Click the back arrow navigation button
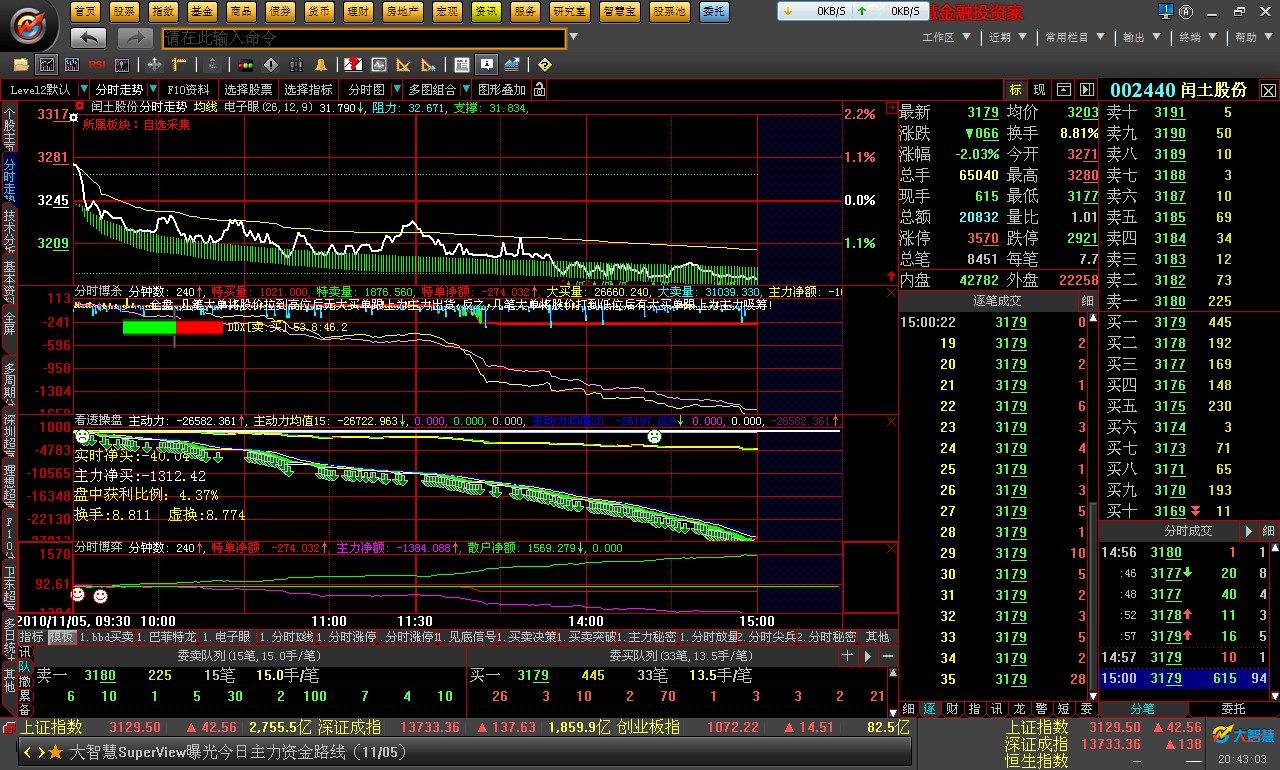The height and width of the screenshot is (770, 1280). pos(89,38)
